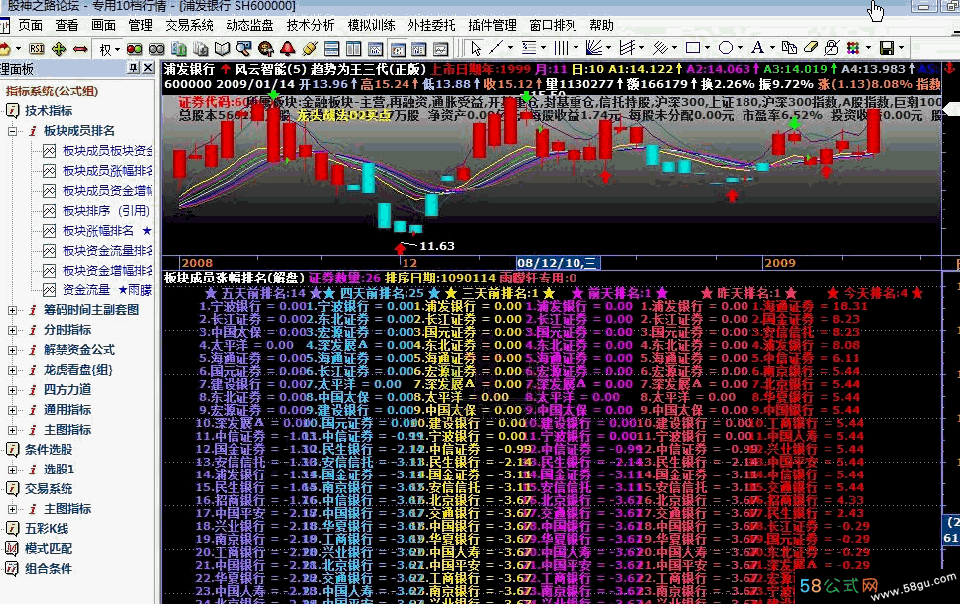The height and width of the screenshot is (604, 960).
Task: Select the trend line drawing tool
Action: tap(496, 47)
